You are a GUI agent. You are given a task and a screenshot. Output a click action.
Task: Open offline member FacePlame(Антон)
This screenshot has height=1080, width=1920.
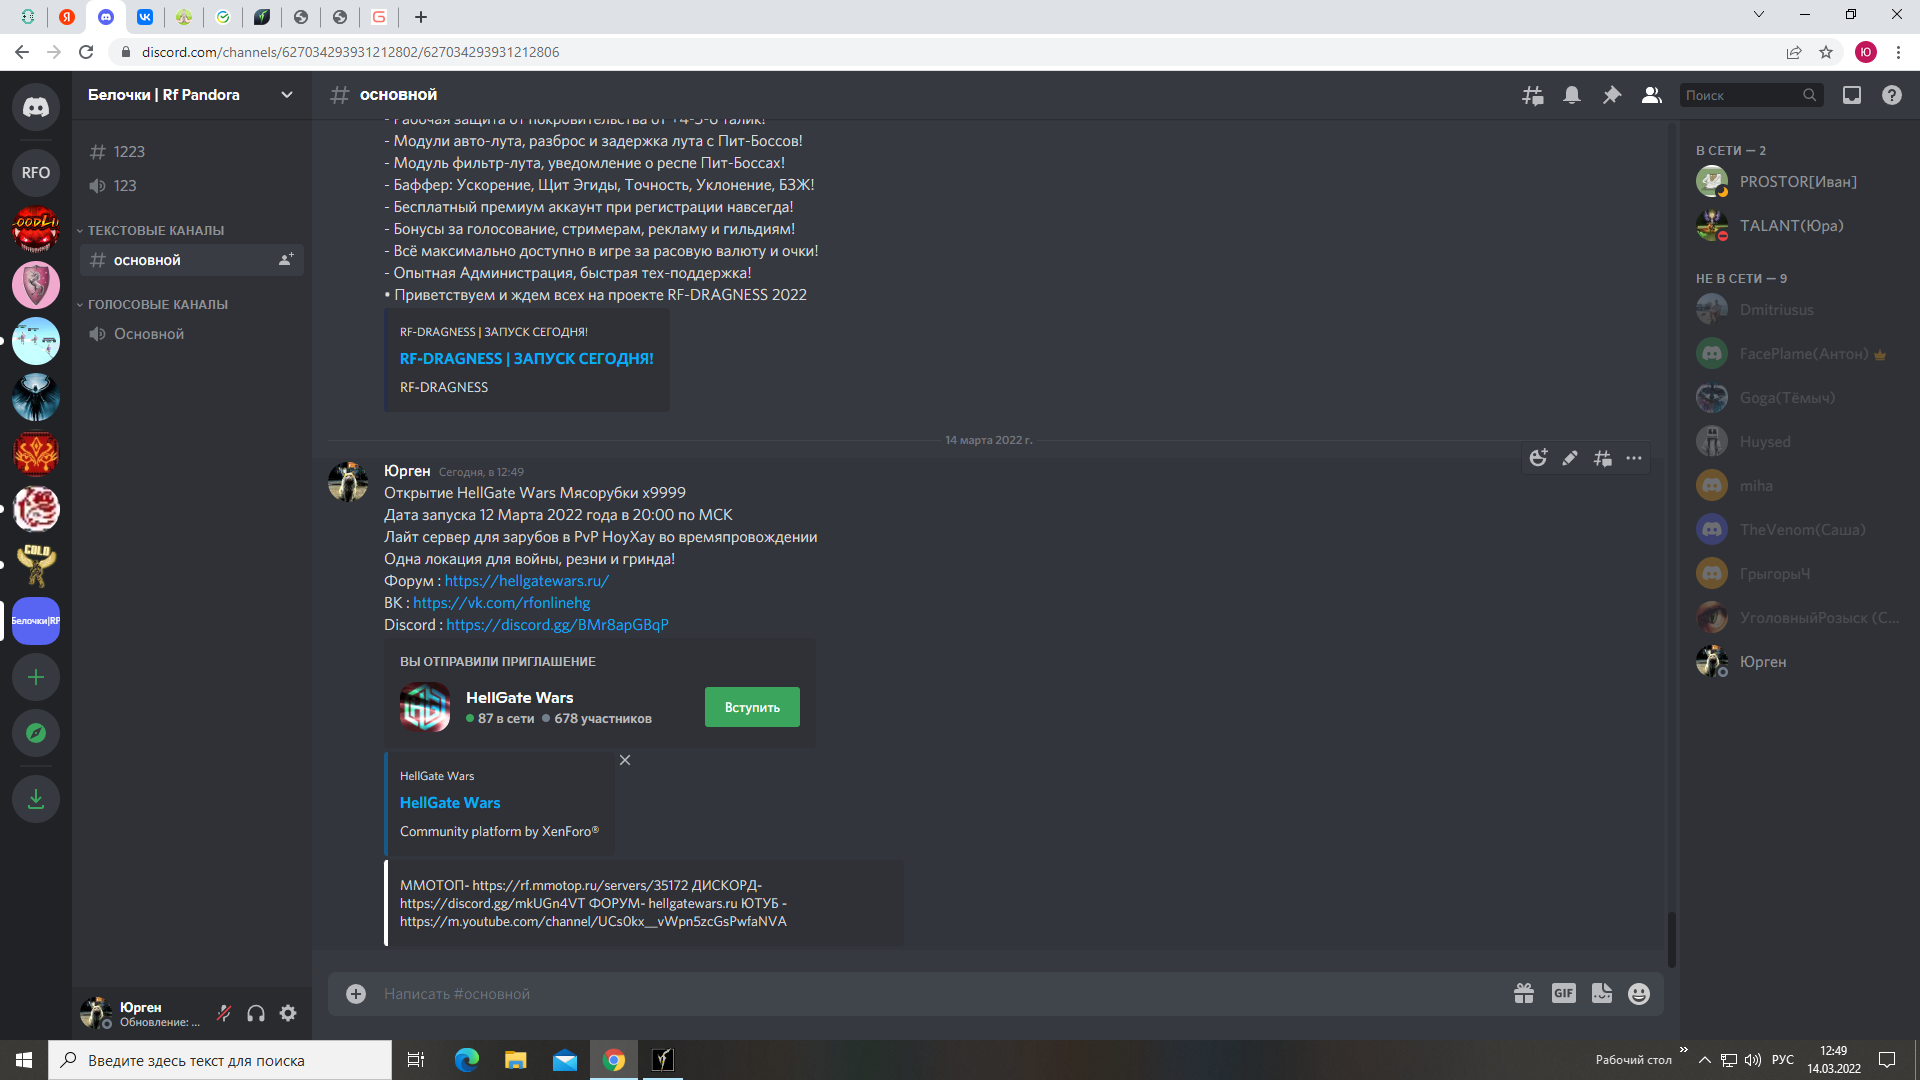click(x=1800, y=354)
